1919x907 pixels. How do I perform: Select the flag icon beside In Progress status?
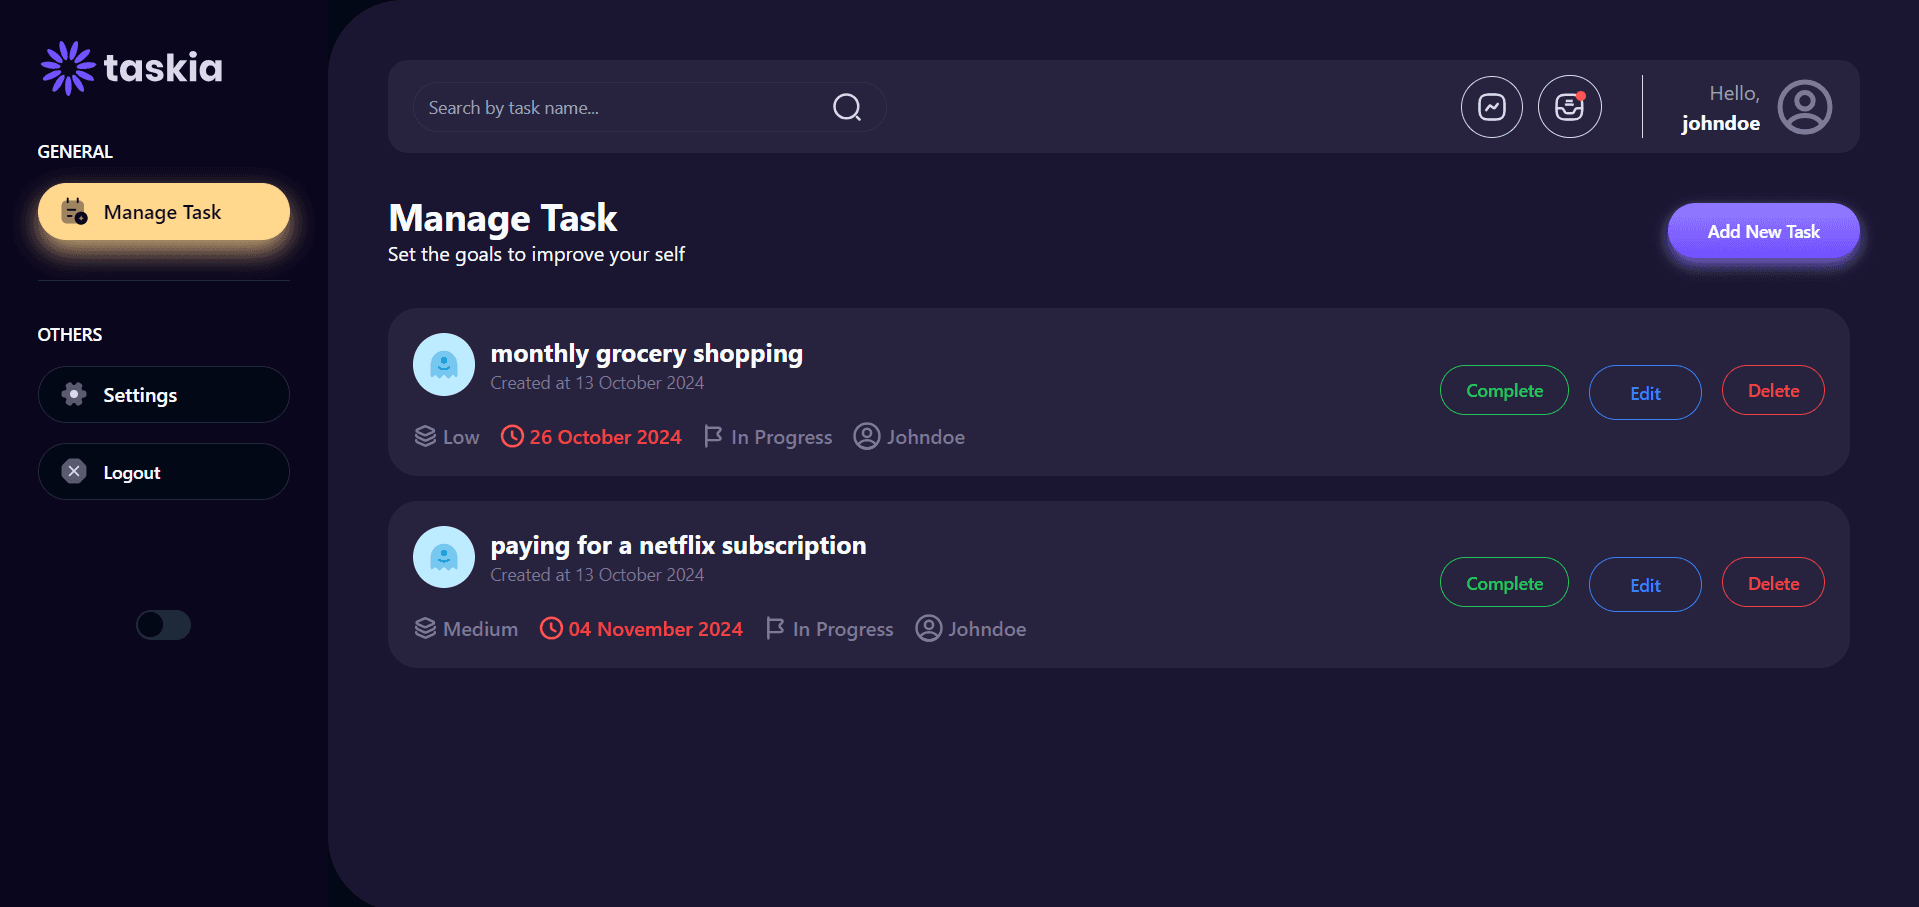point(712,436)
